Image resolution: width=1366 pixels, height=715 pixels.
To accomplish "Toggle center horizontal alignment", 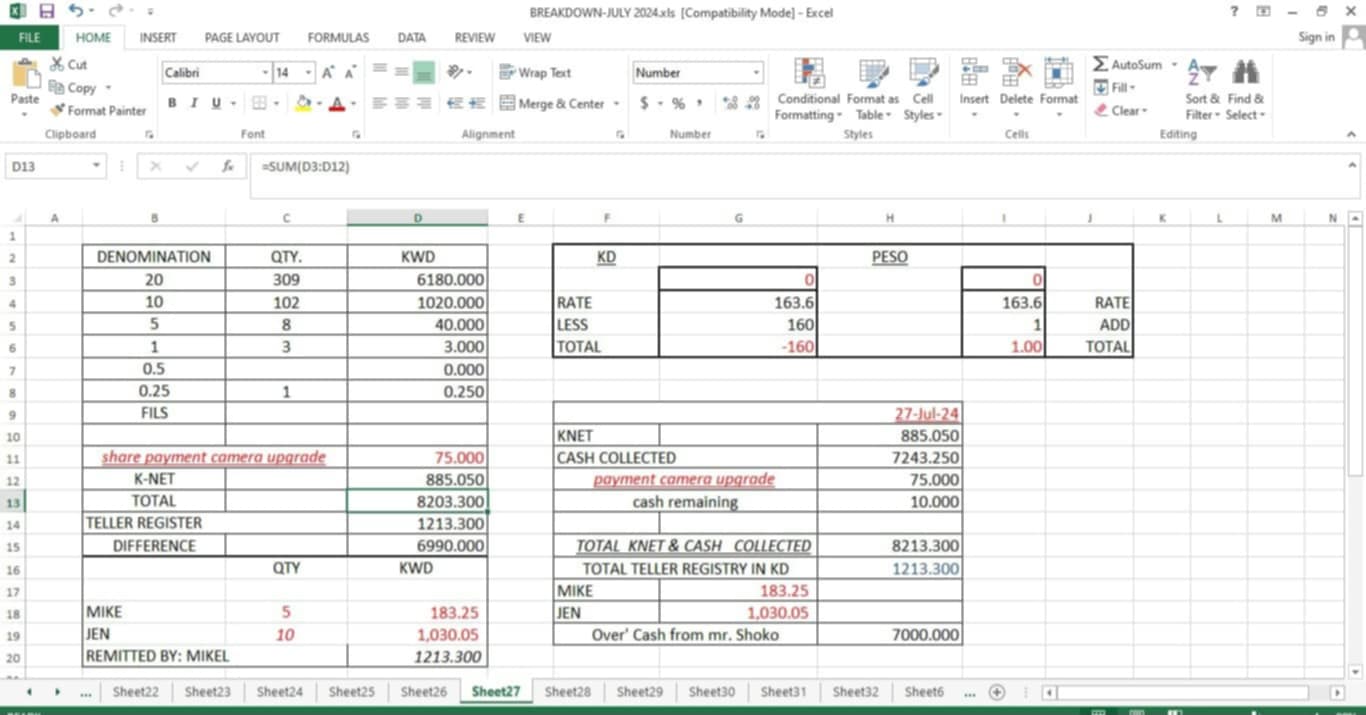I will [x=401, y=103].
